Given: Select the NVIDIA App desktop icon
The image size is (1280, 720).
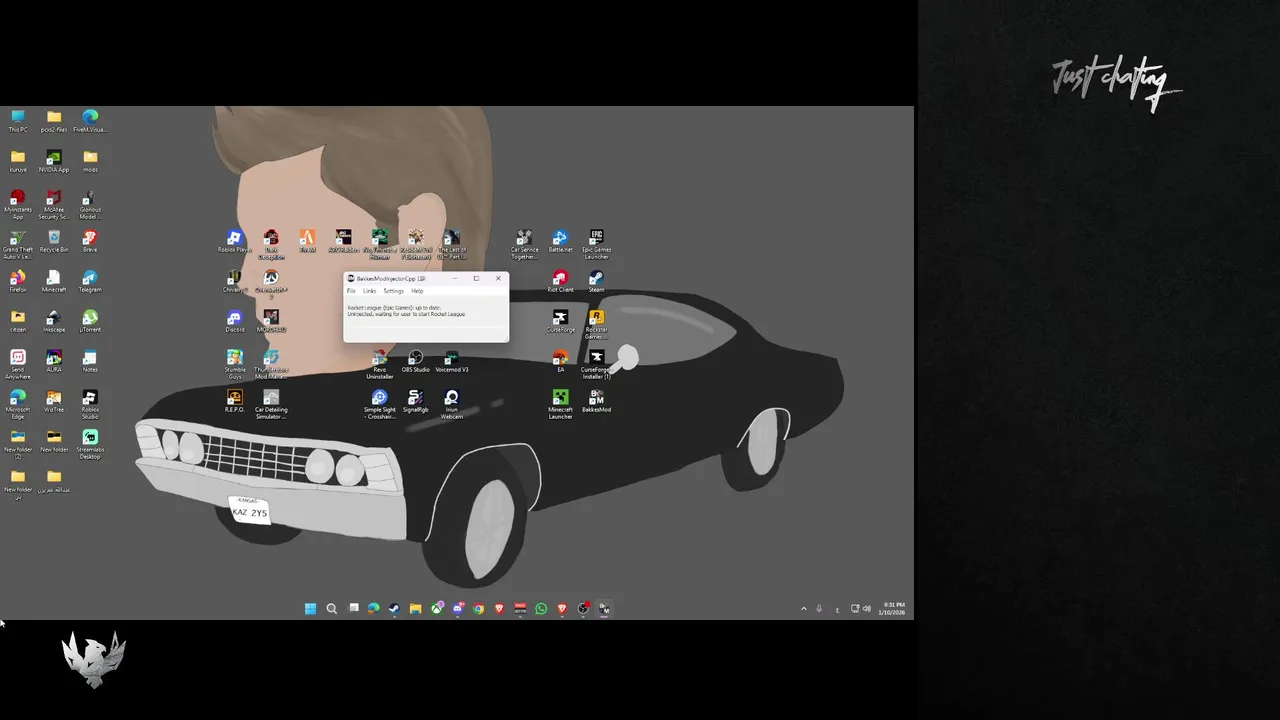Looking at the screenshot, I should click(x=54, y=161).
